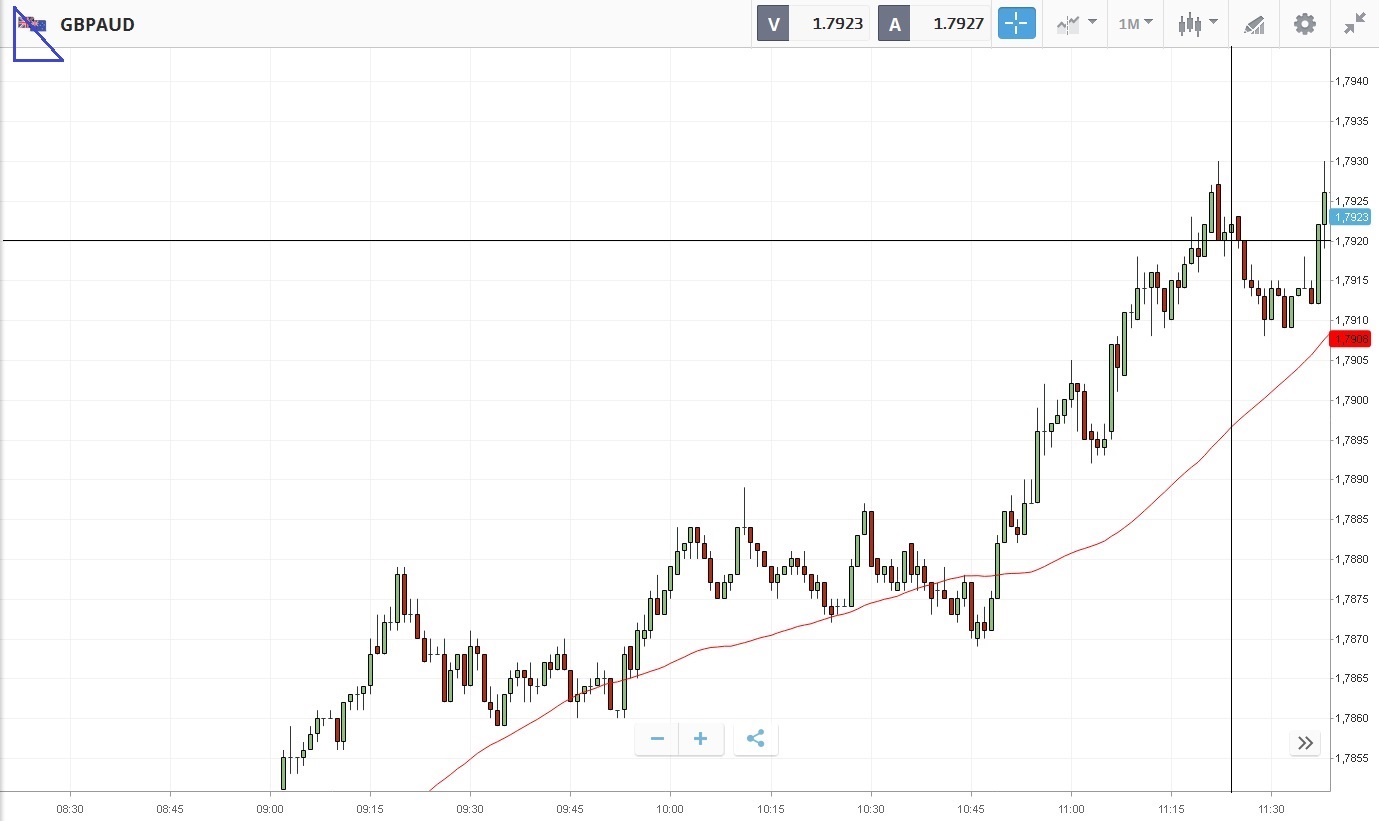Share the chart via share icon
1379x821 pixels.
(x=756, y=739)
